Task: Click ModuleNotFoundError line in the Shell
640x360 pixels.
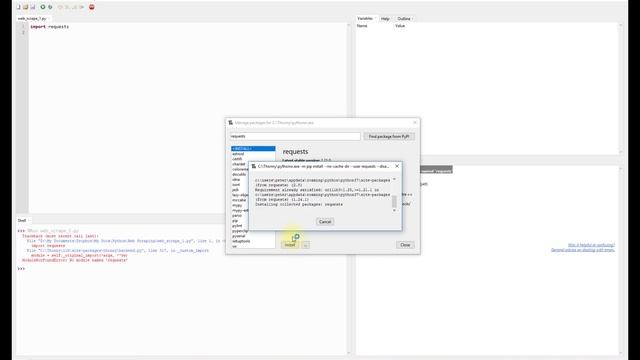Action: coord(75,260)
